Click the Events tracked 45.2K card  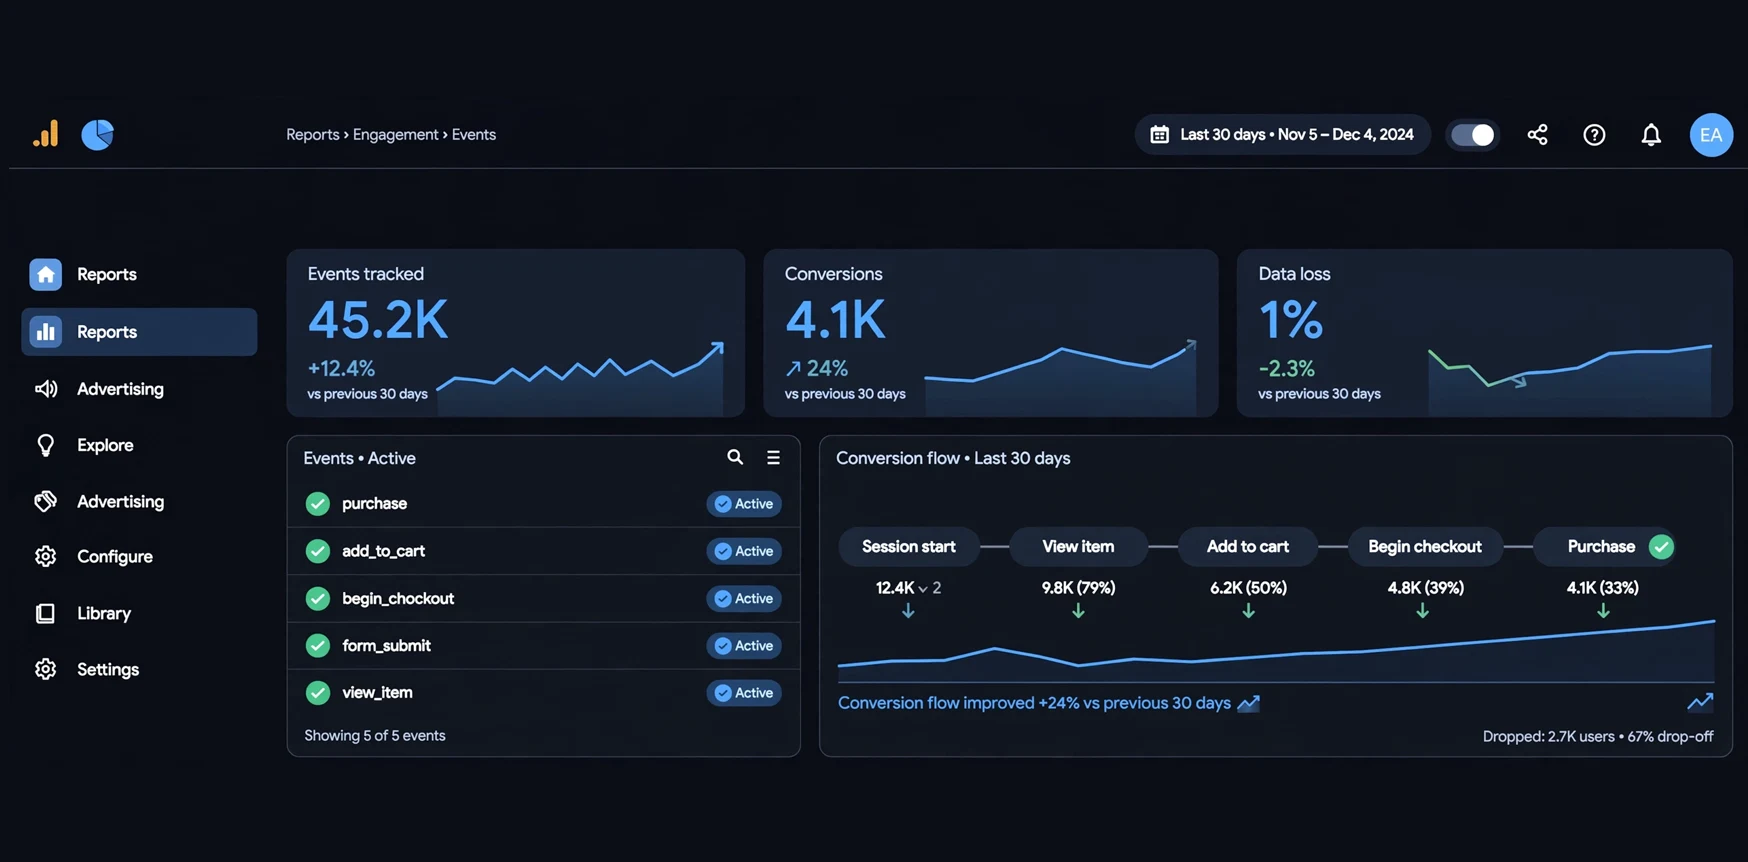pyautogui.click(x=516, y=333)
